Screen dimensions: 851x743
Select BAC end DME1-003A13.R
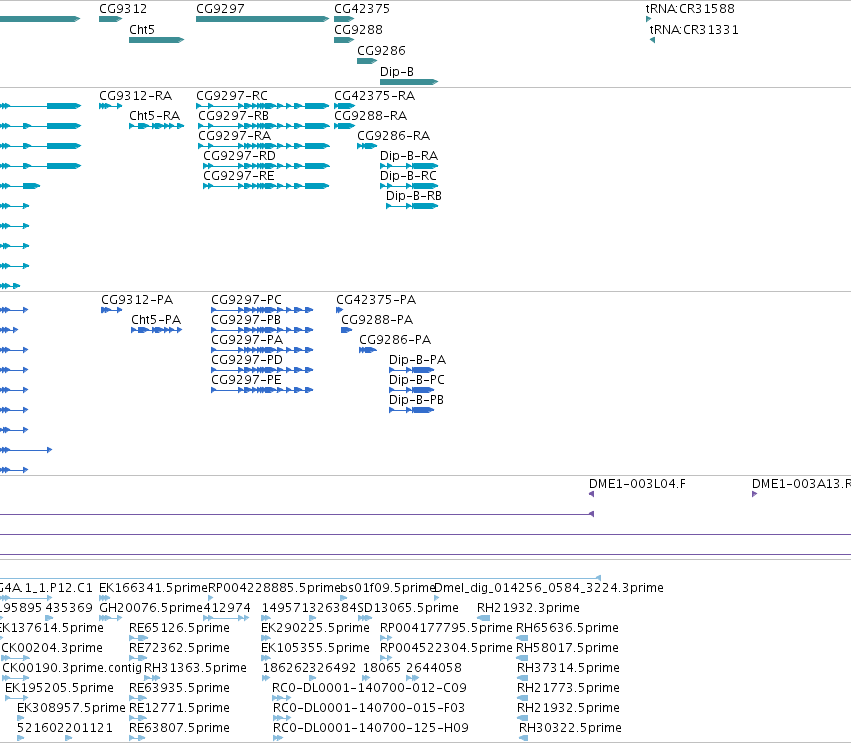point(801,484)
